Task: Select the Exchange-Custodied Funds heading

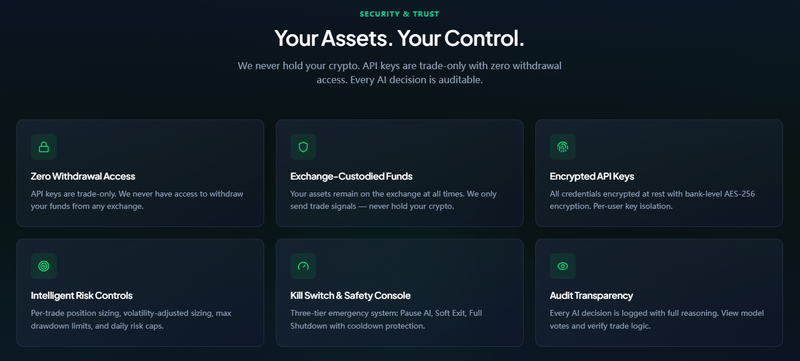Action: pos(352,176)
